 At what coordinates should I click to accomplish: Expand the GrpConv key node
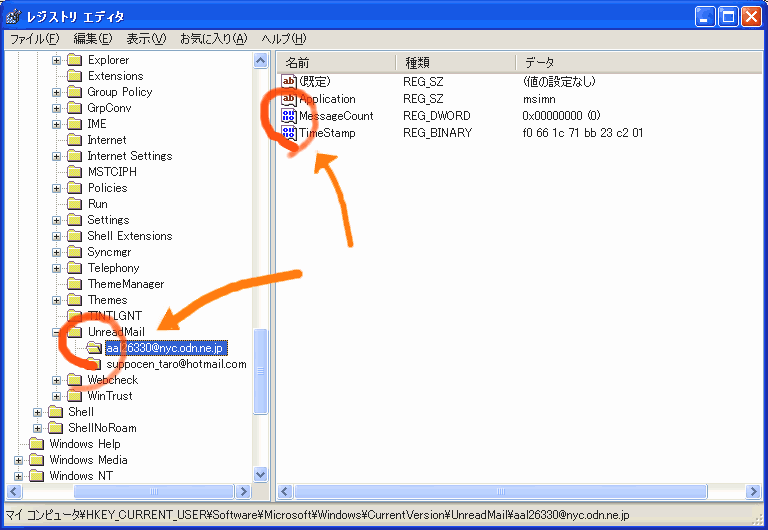pos(56,108)
